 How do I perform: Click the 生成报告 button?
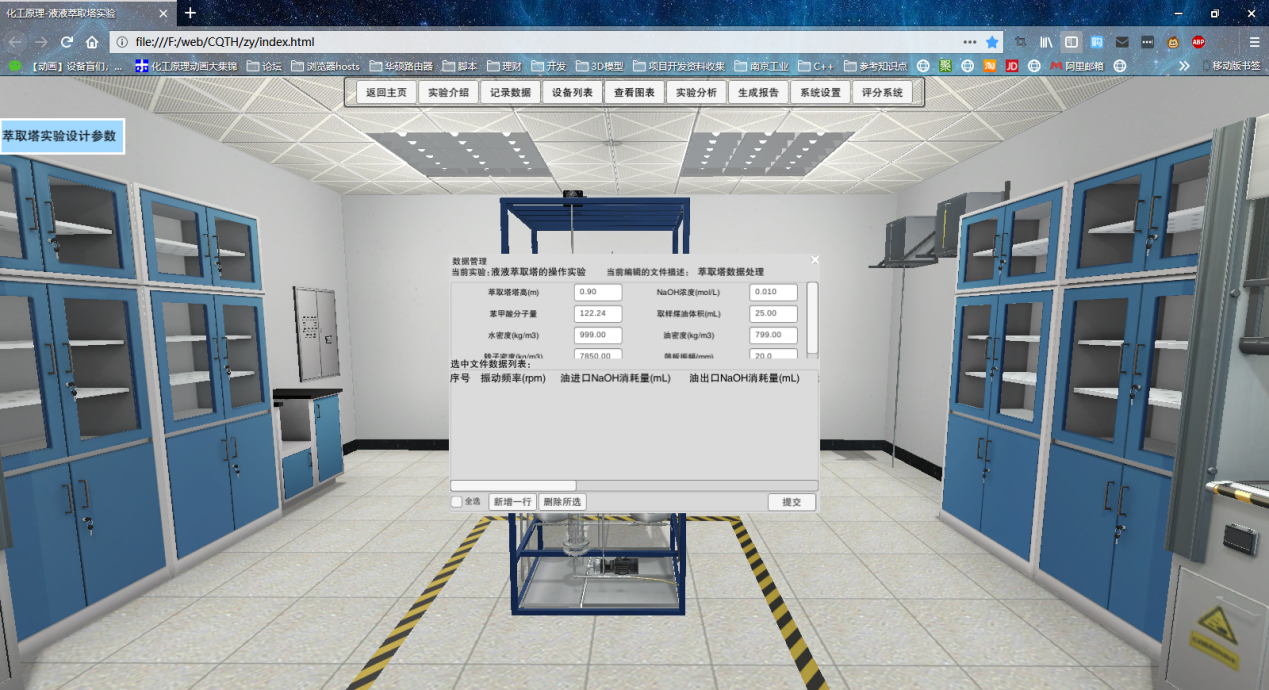pos(758,92)
